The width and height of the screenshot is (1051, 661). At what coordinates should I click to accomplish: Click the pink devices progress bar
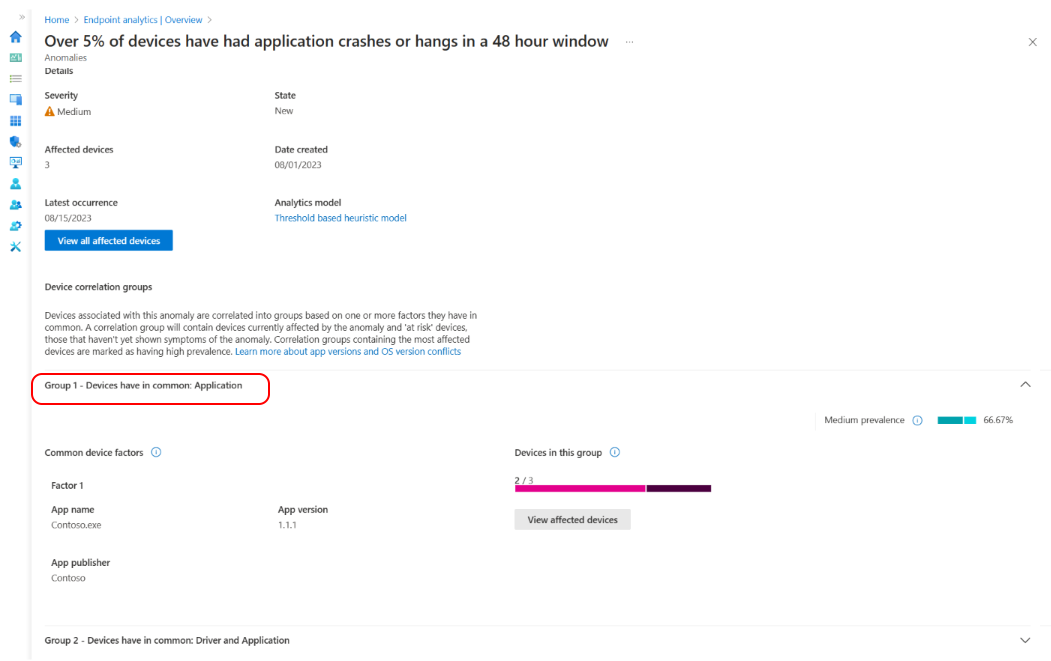(x=580, y=489)
